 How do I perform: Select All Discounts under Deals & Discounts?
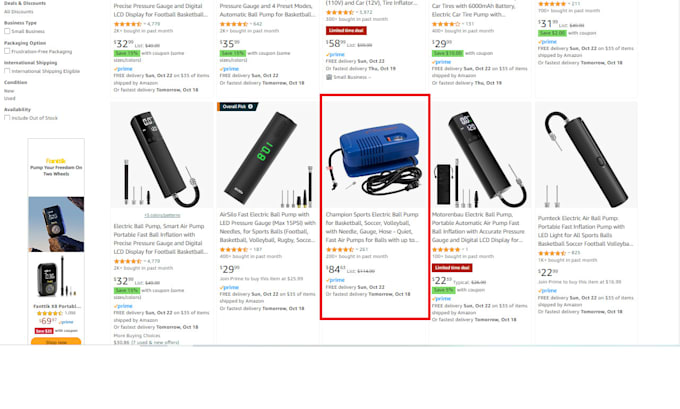click(19, 12)
